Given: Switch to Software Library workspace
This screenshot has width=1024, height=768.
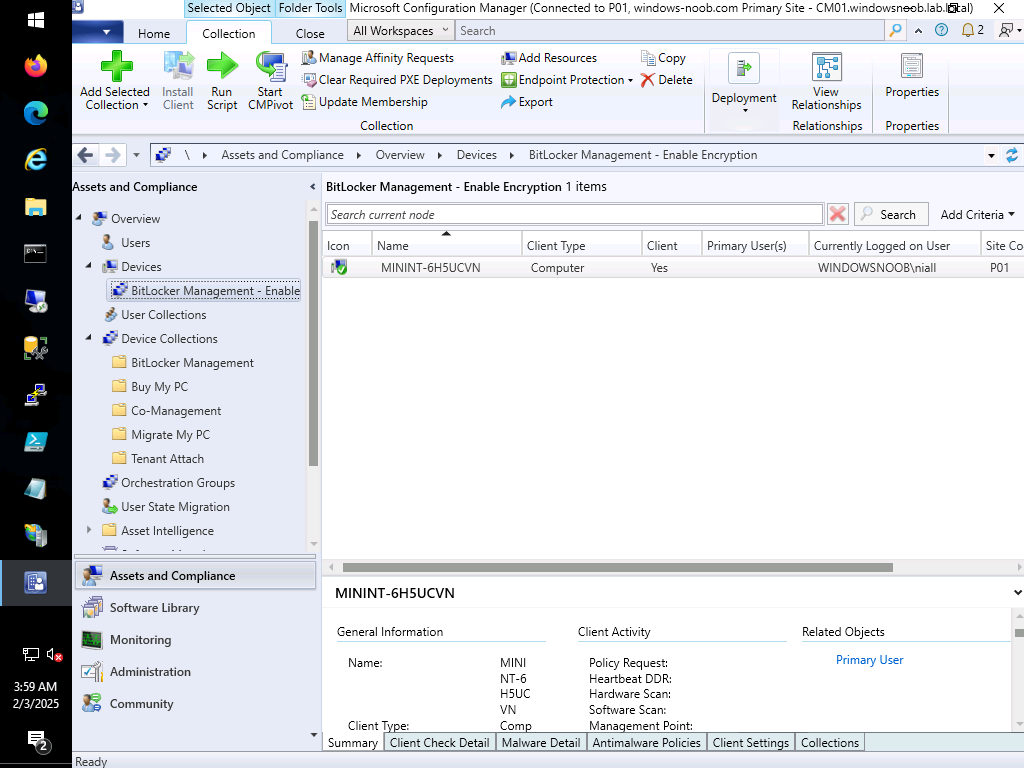Looking at the screenshot, I should (196, 608).
